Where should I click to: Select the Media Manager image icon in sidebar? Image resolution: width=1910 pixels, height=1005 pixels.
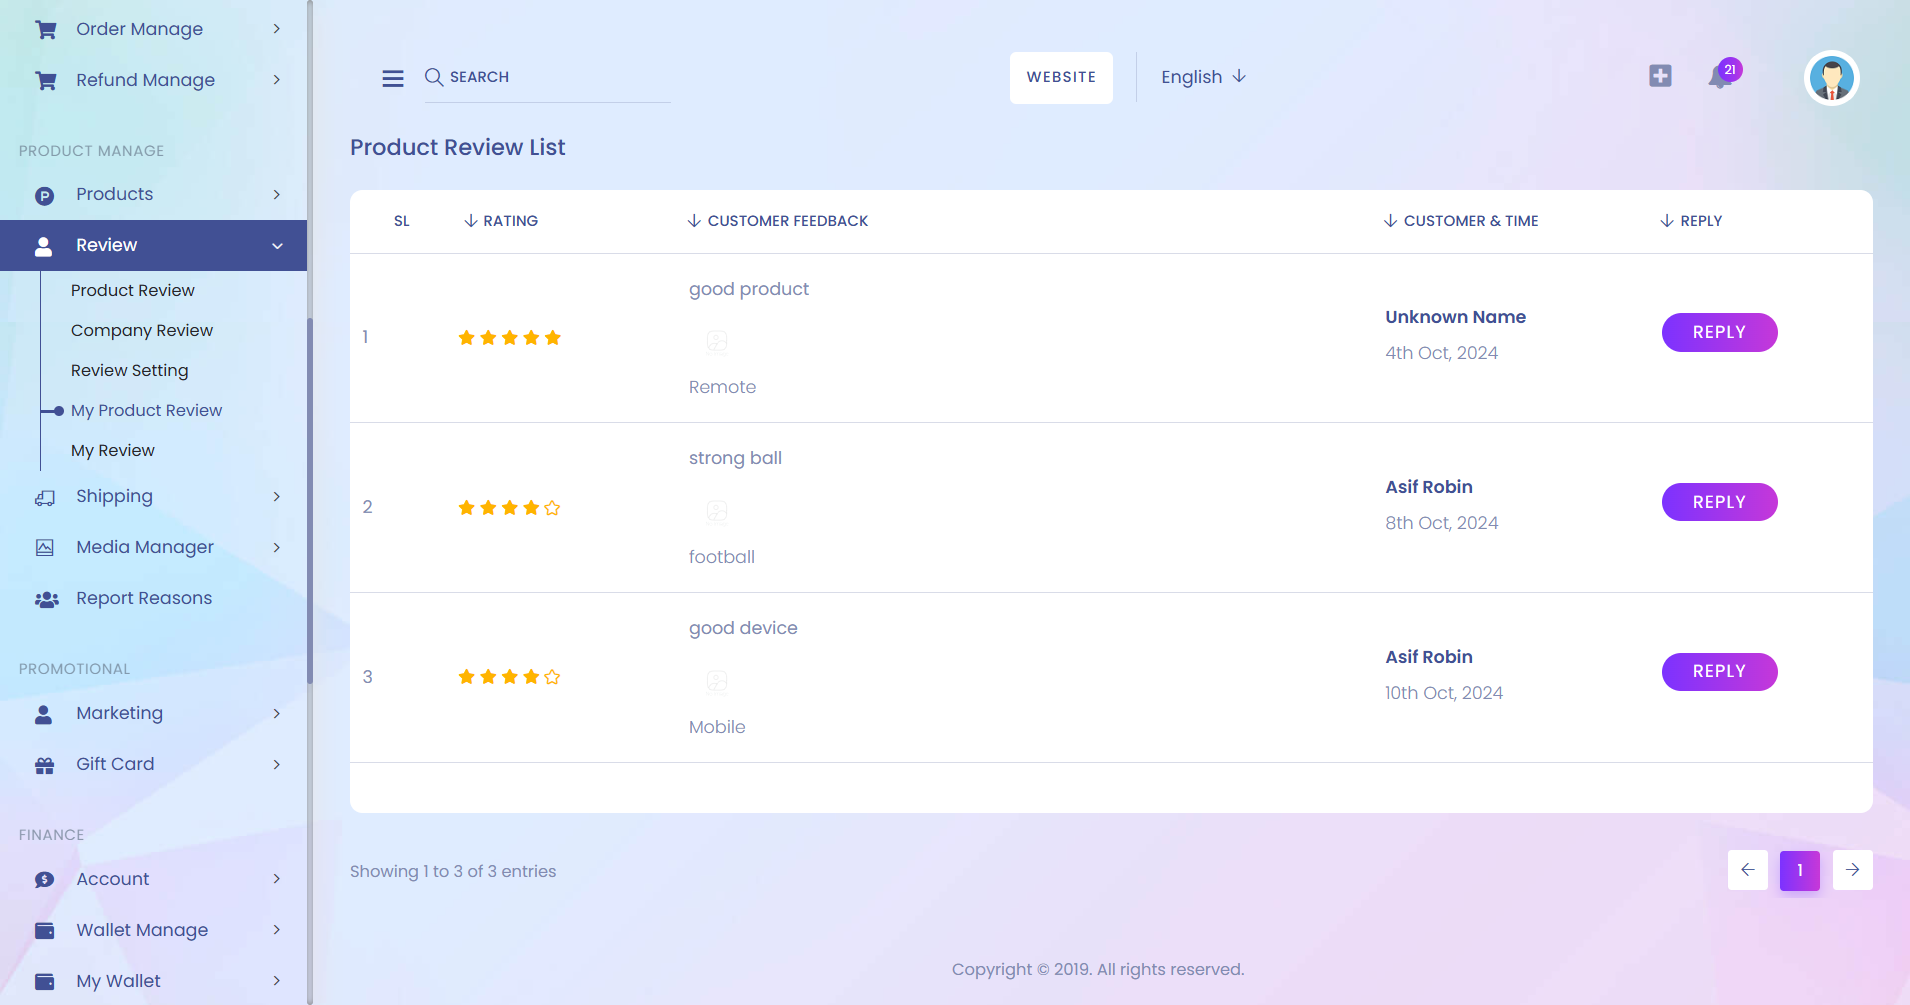coord(45,547)
